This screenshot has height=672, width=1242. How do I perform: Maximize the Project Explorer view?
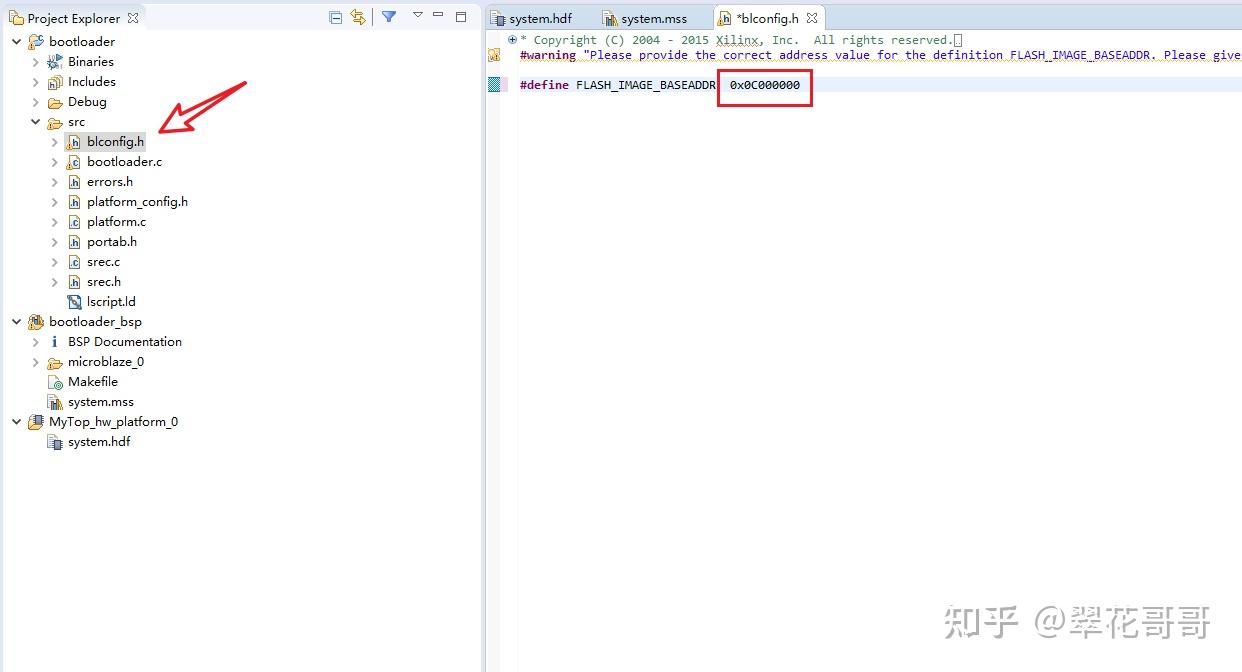461,16
